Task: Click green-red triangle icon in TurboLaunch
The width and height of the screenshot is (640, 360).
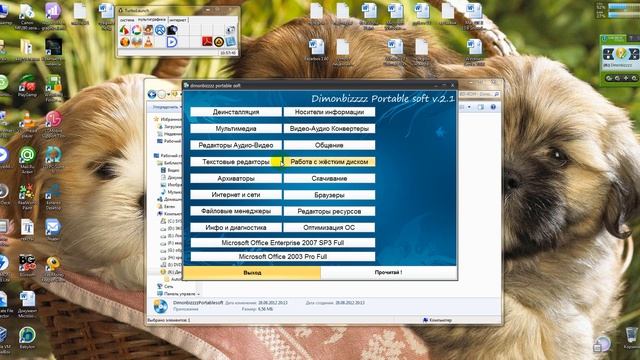Action: [124, 30]
